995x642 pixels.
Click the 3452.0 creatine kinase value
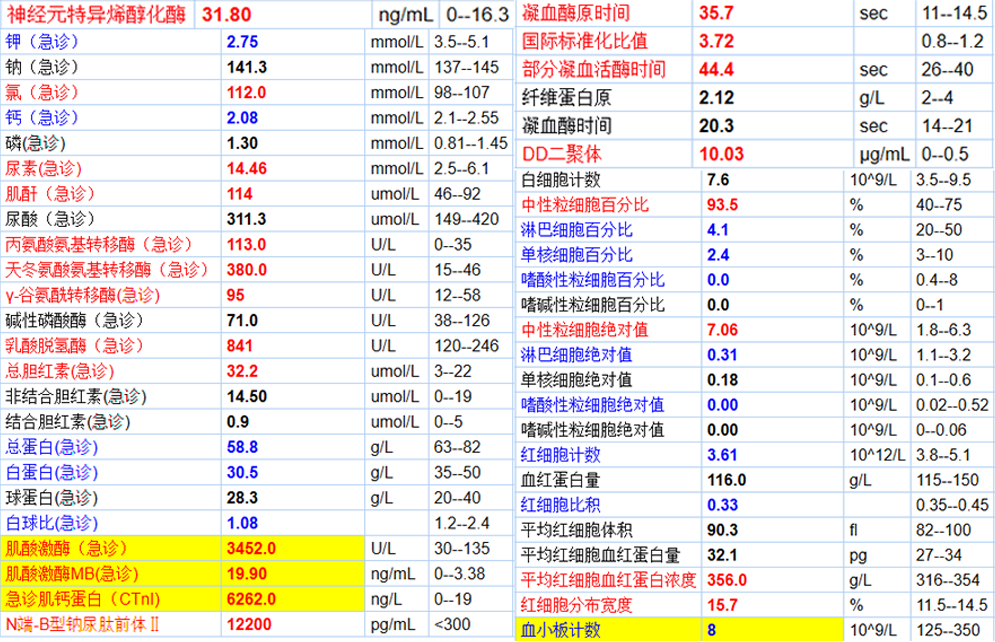pos(248,549)
